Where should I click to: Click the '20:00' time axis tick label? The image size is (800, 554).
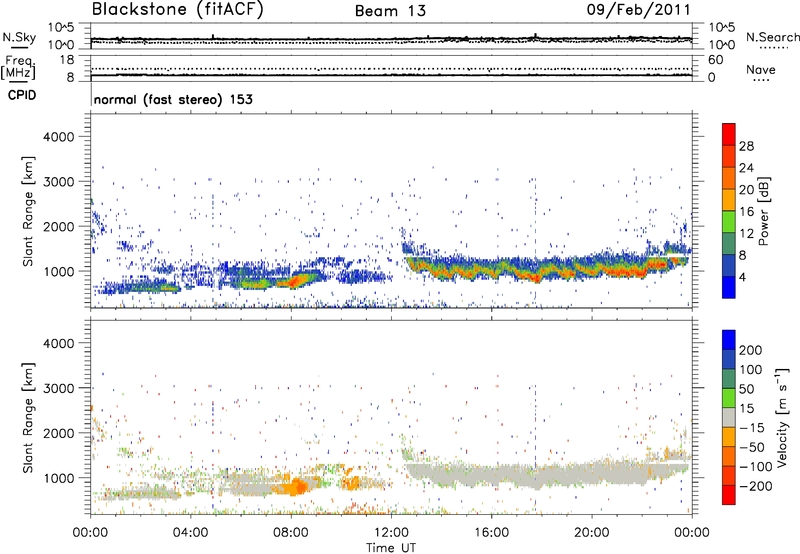pyautogui.click(x=591, y=533)
